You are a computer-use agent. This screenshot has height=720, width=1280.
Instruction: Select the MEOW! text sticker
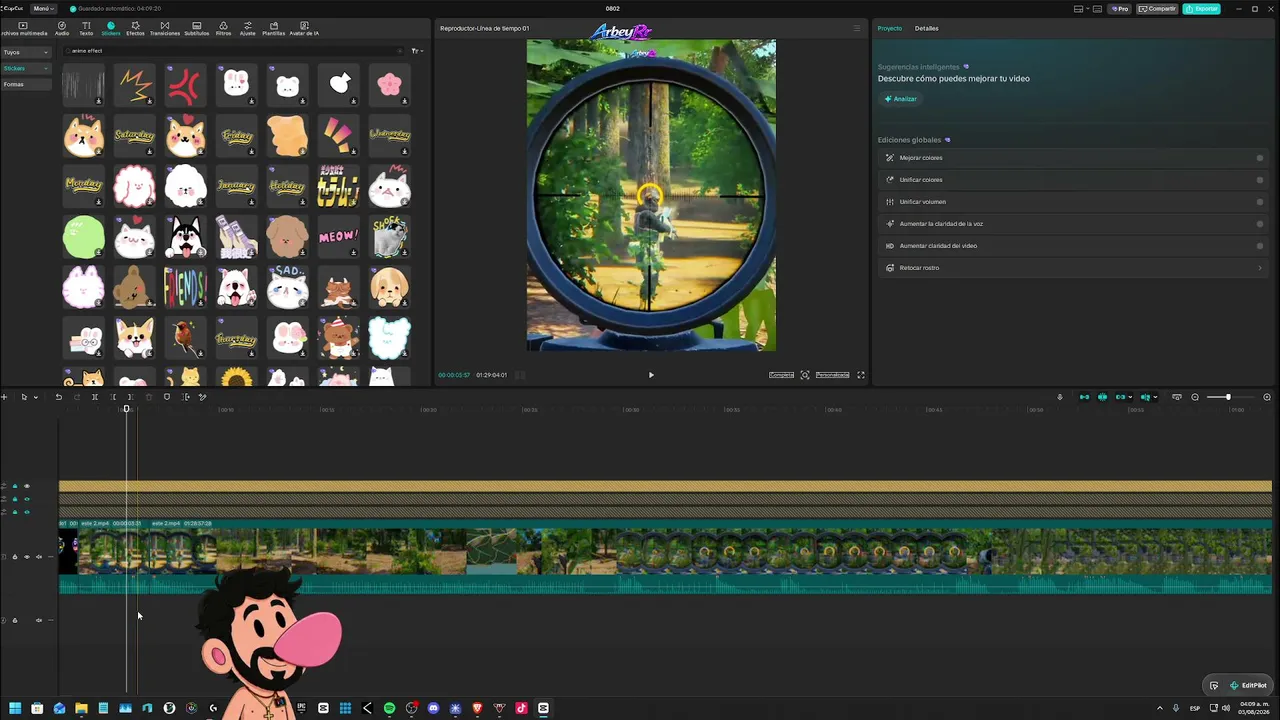click(x=338, y=237)
